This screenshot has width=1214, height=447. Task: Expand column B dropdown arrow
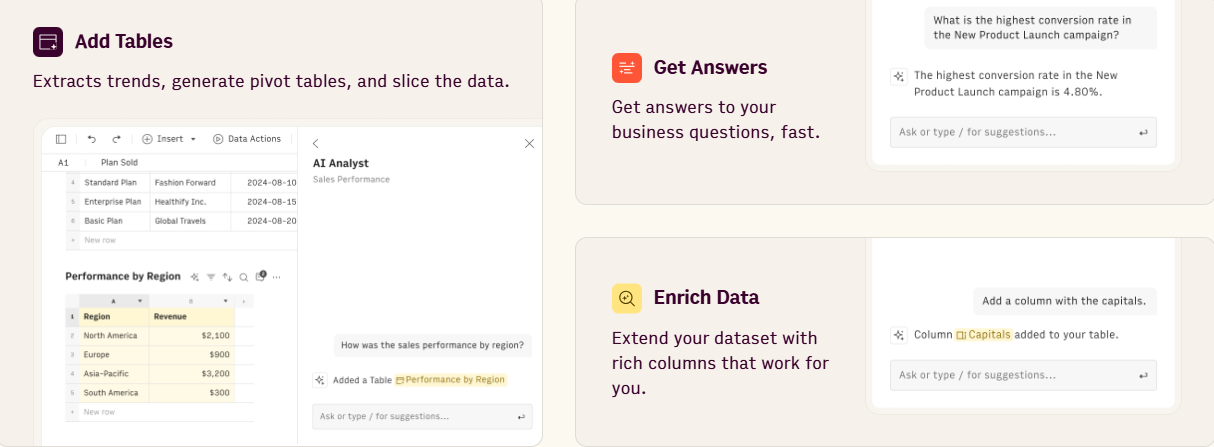click(226, 301)
